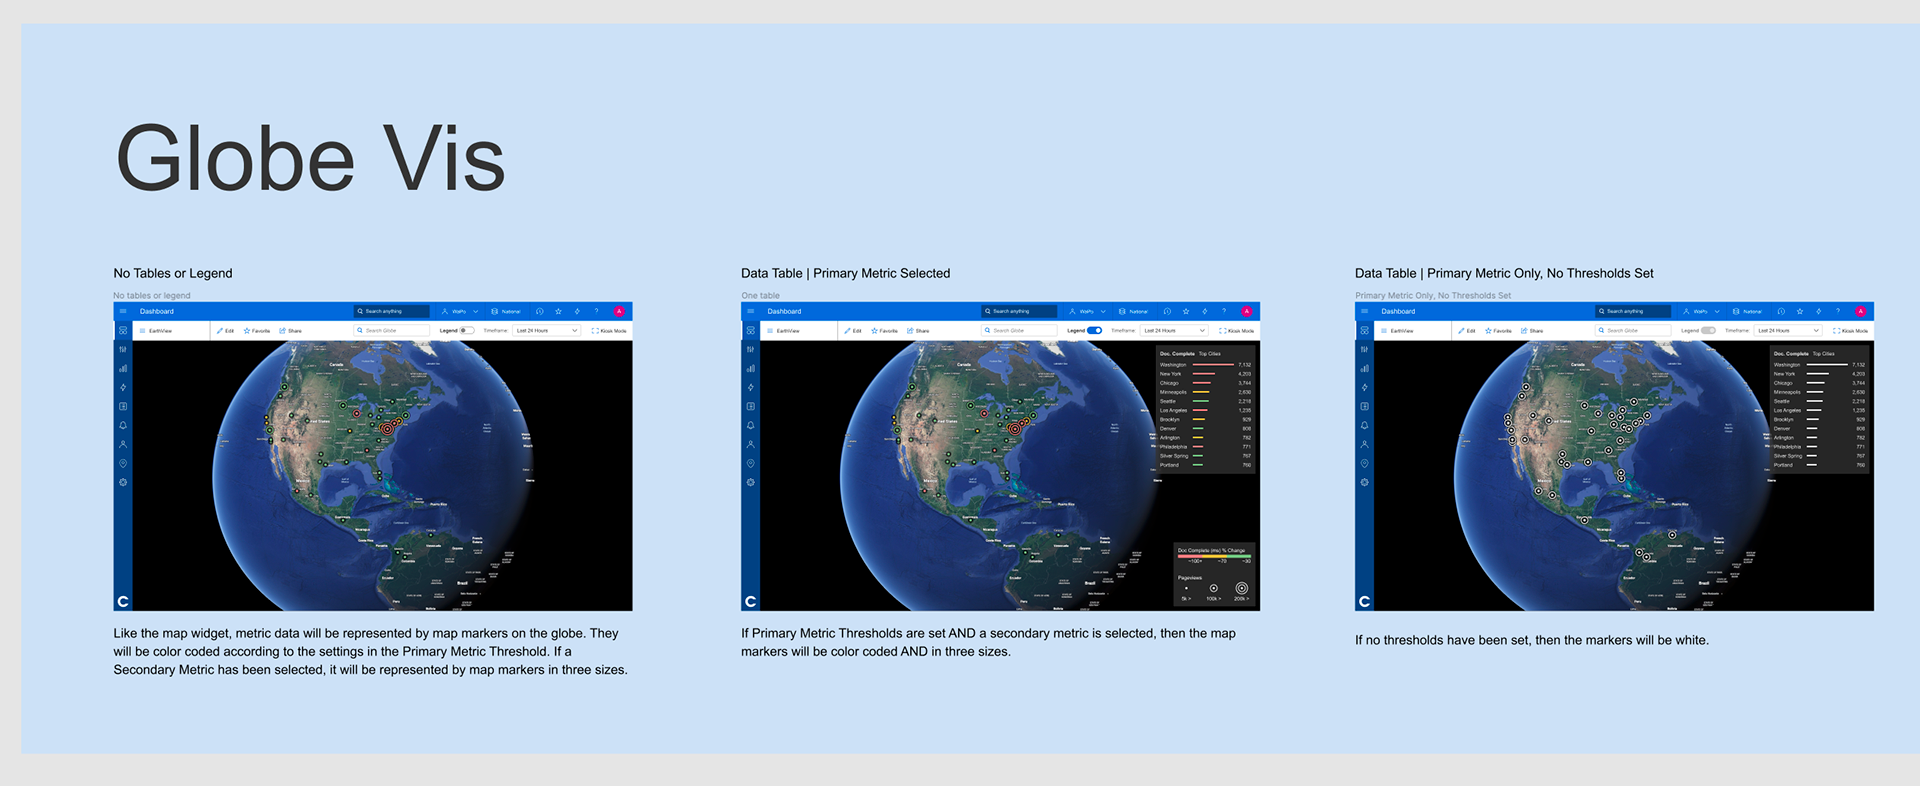Click bottom C logo in No Thresholds Set mockup
The image size is (1920, 786).
(x=1365, y=601)
